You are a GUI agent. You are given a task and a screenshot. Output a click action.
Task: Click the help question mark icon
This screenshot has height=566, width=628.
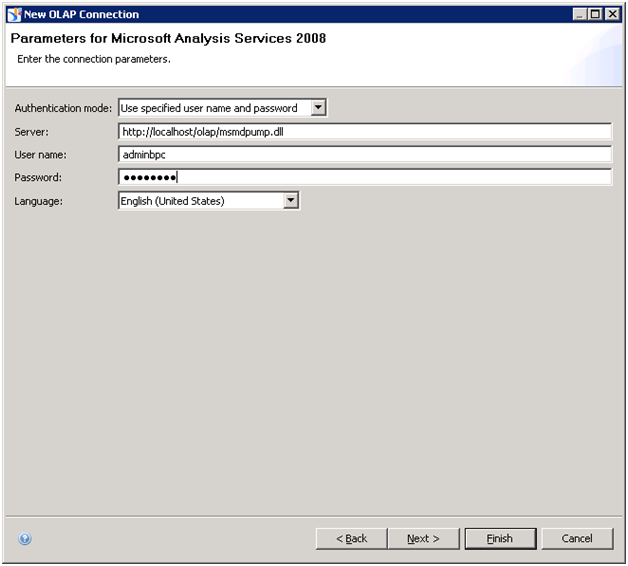coord(25,539)
